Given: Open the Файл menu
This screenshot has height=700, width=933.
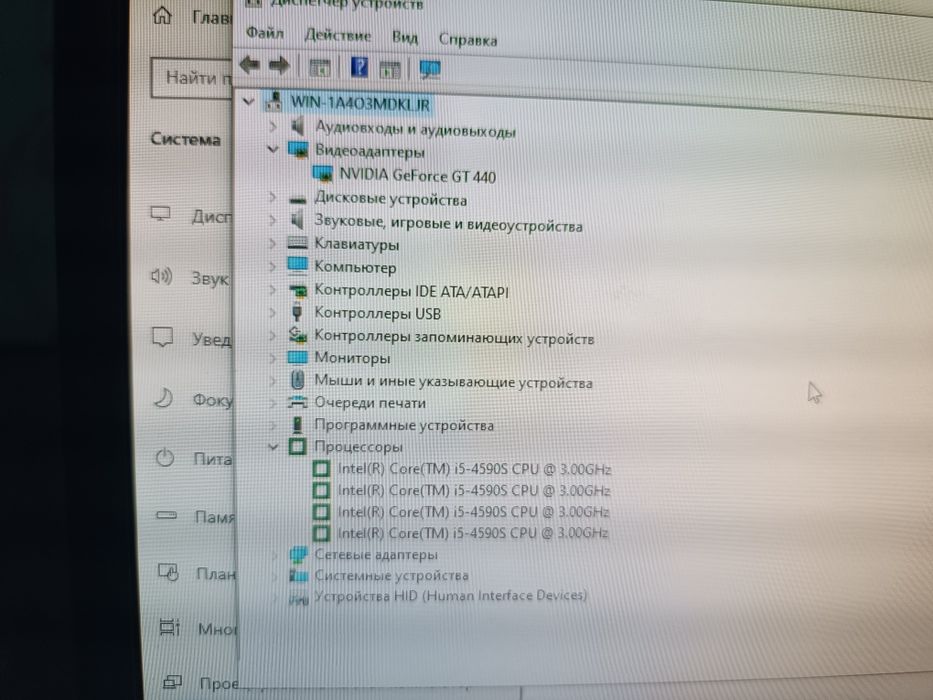Looking at the screenshot, I should 265,33.
